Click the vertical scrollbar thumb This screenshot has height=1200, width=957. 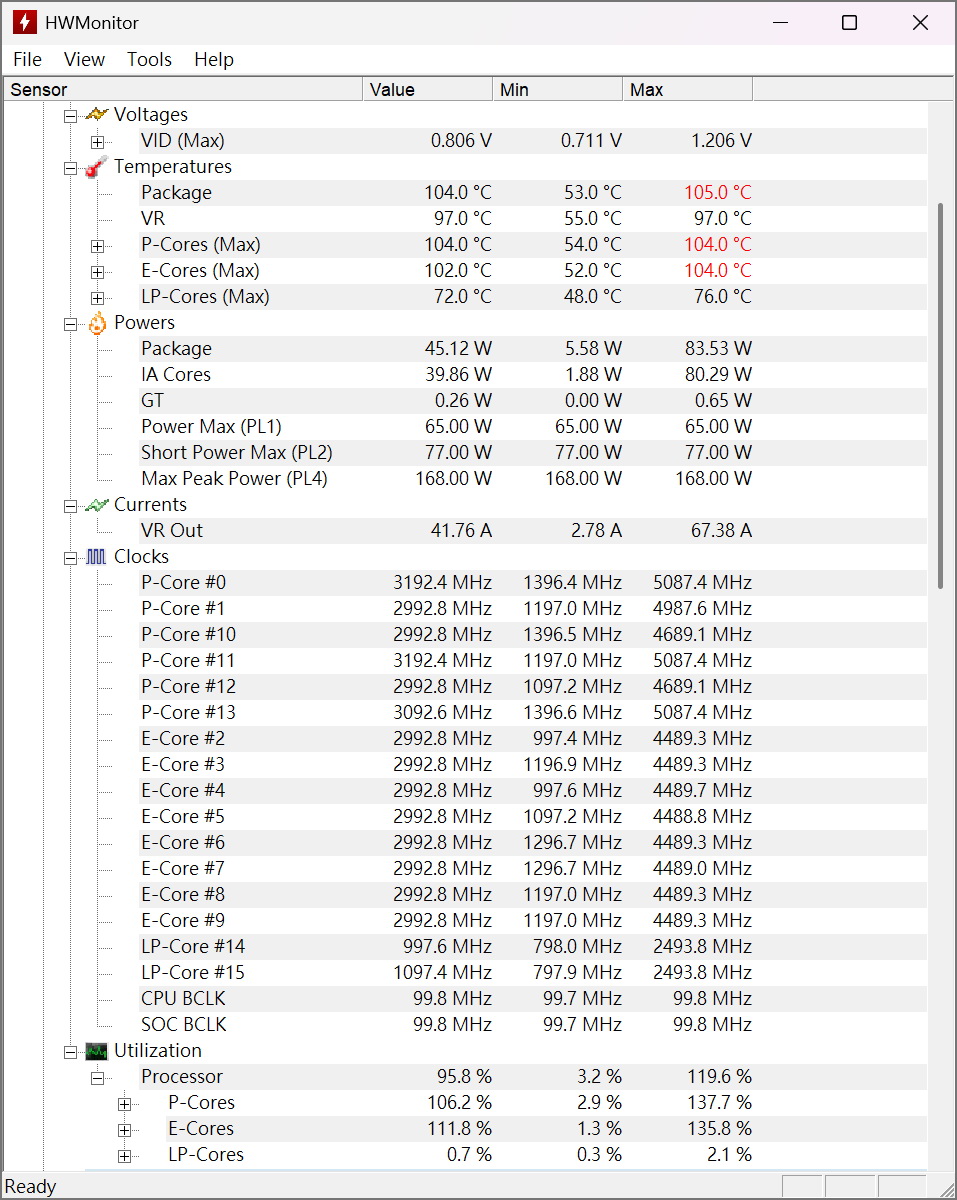940,395
